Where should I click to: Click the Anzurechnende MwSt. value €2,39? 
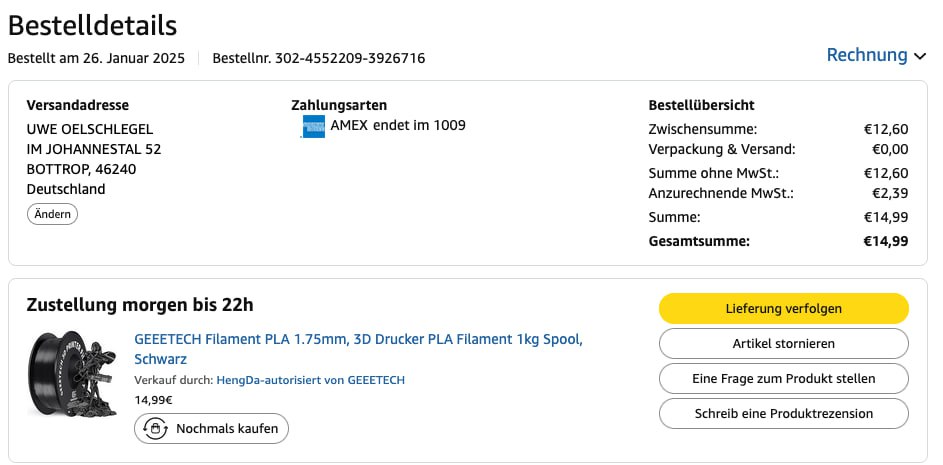point(886,193)
